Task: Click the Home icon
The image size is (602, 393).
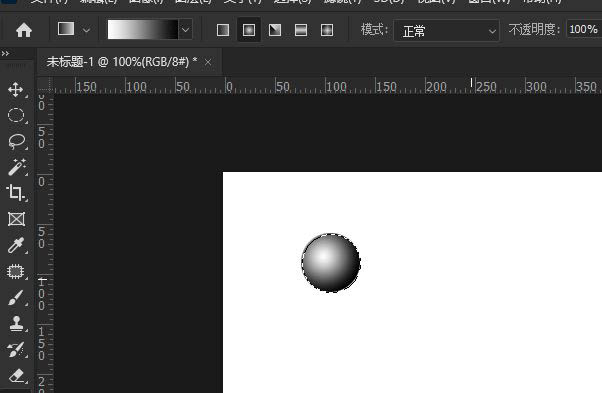Action: pos(24,30)
